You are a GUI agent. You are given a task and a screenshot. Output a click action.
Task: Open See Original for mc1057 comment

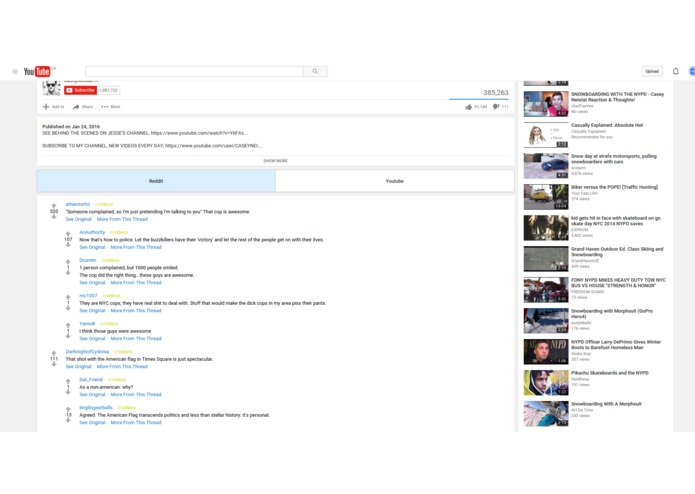point(92,311)
